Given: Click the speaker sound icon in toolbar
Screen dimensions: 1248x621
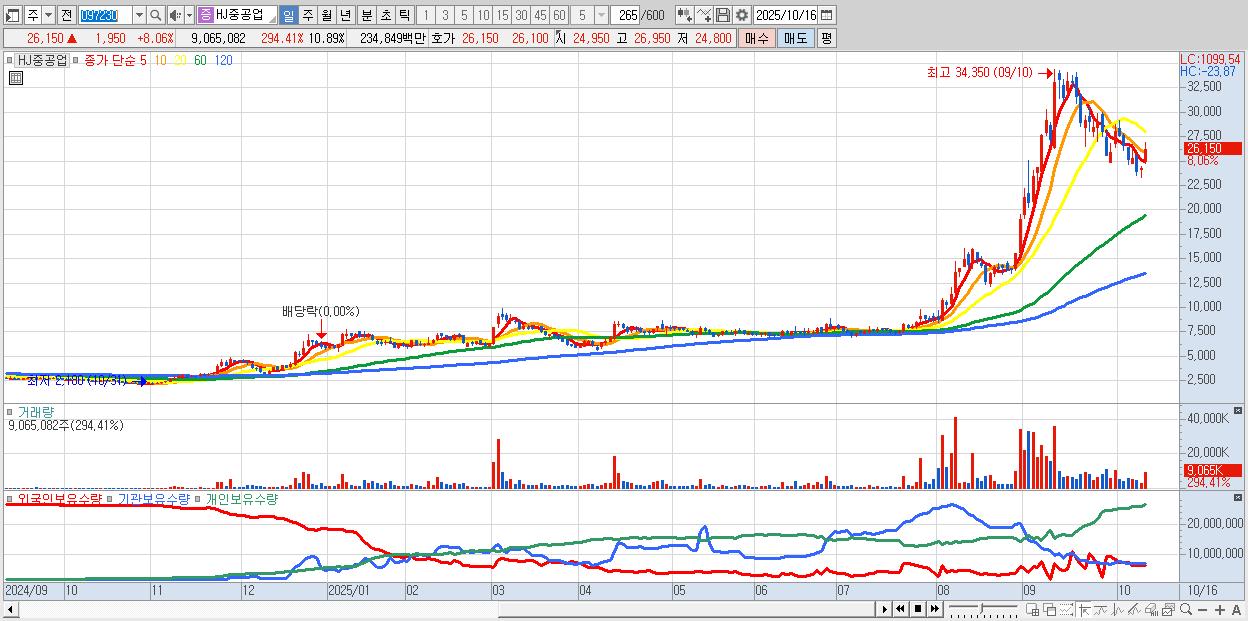Looking at the screenshot, I should pyautogui.click(x=176, y=15).
